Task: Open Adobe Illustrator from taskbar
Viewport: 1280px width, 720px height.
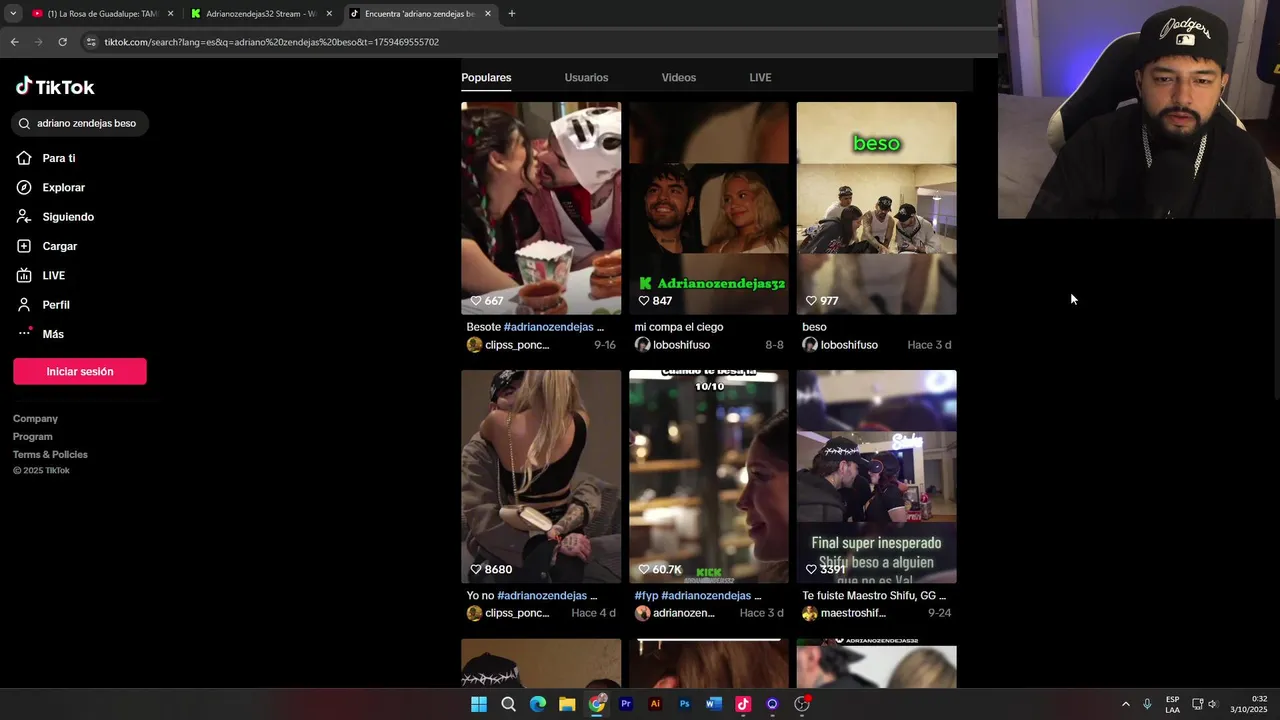Action: click(655, 704)
